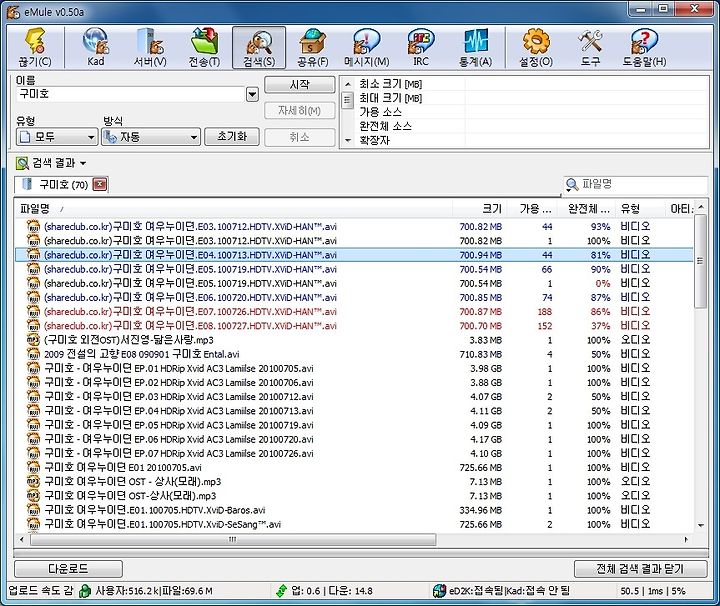This screenshot has width=720, height=606.
Task: Open the 유형 type dropdown (모두)
Action: tap(57, 137)
